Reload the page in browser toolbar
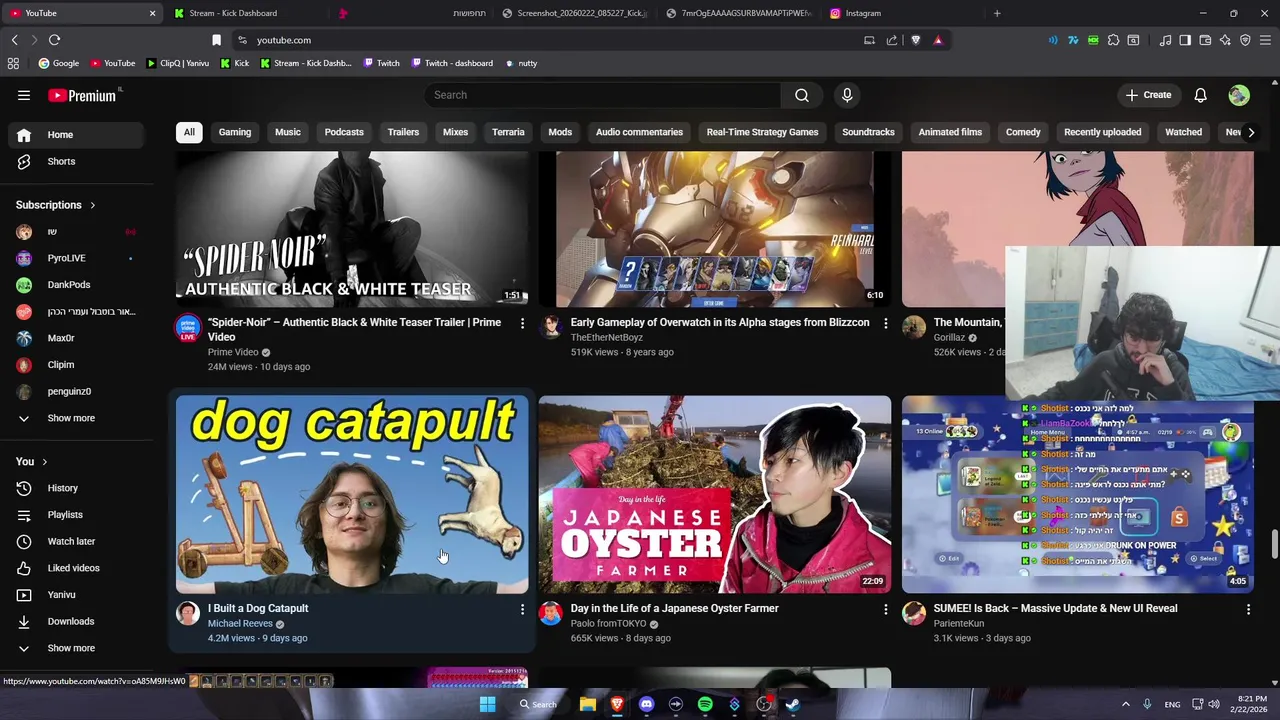This screenshot has width=1280, height=720. (54, 40)
